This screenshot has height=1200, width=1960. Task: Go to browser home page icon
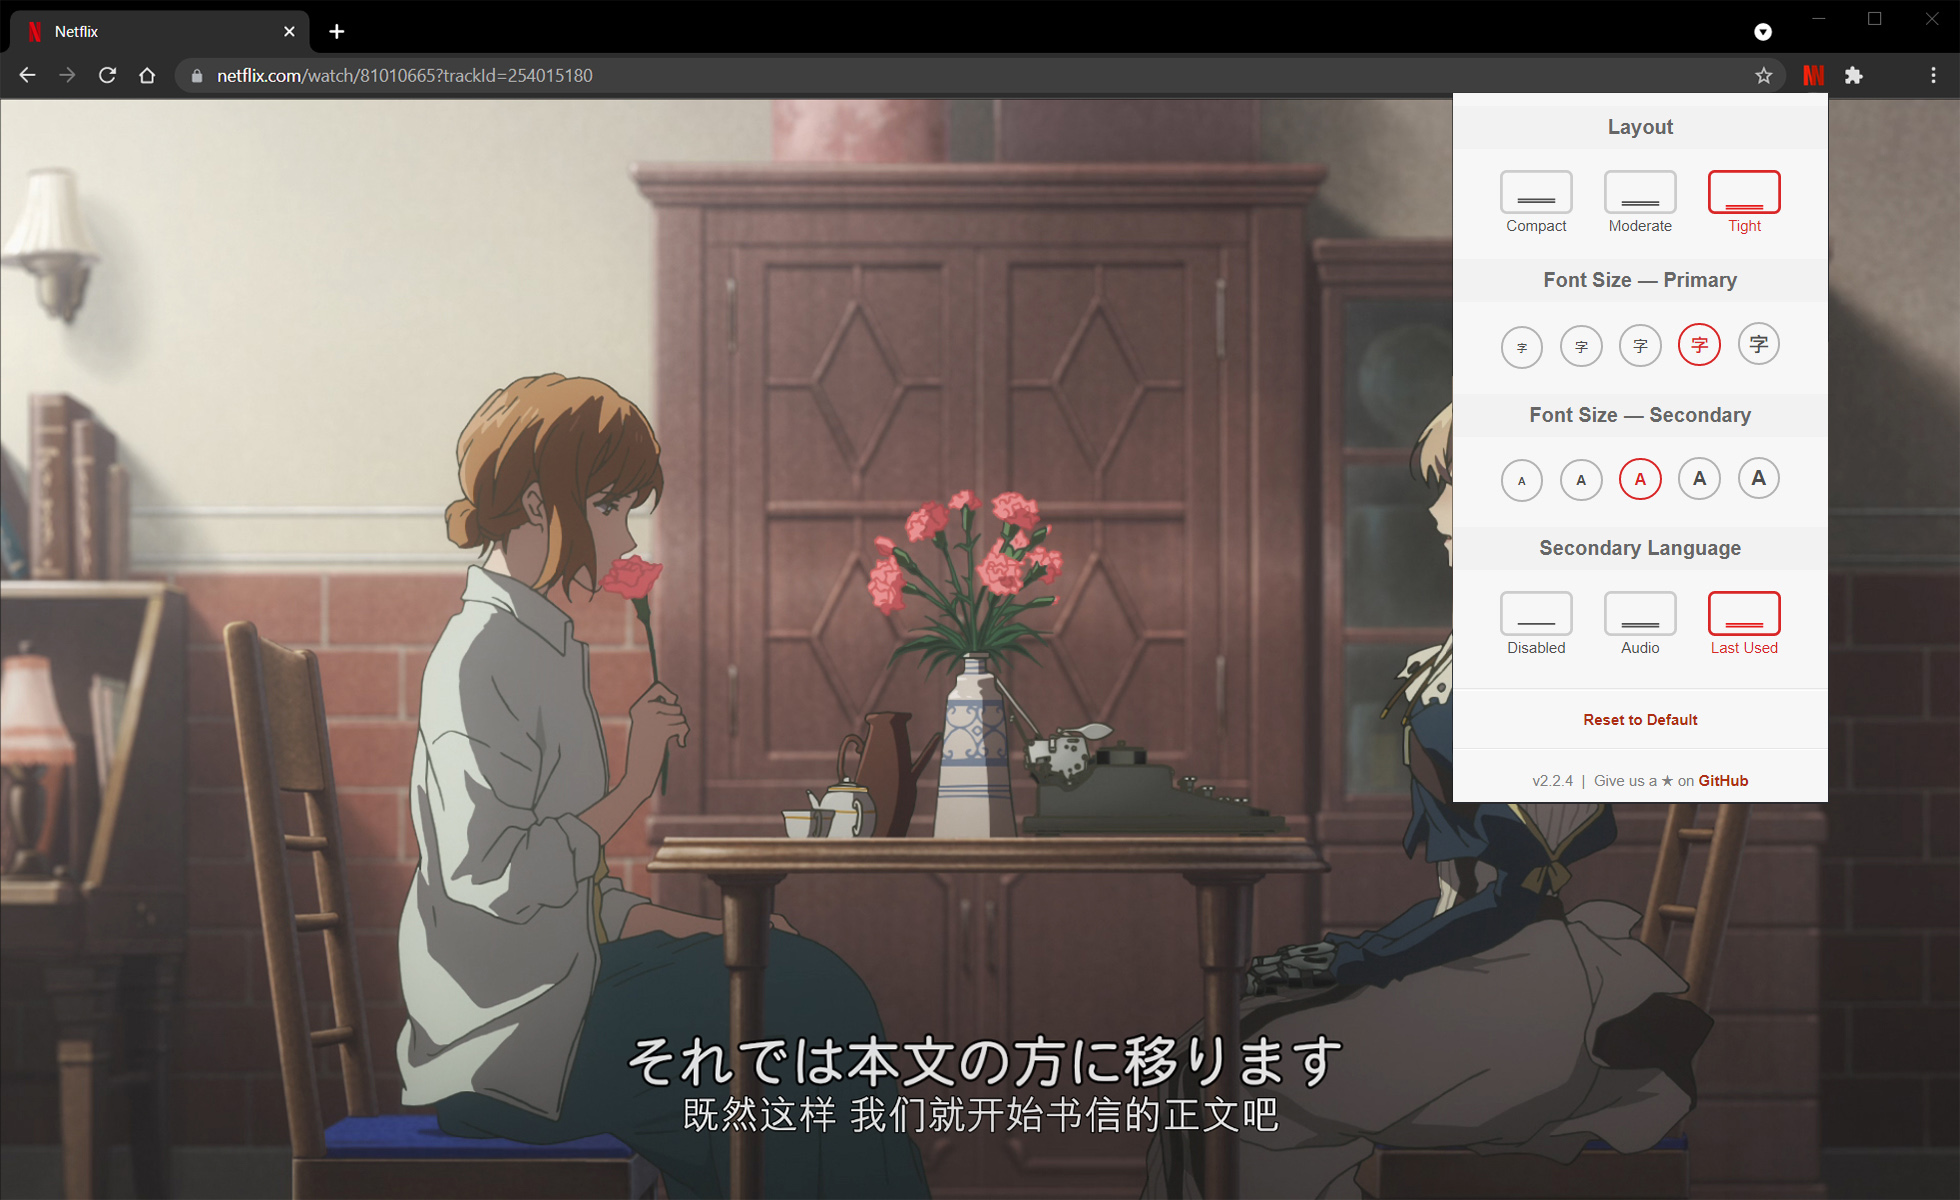147,75
